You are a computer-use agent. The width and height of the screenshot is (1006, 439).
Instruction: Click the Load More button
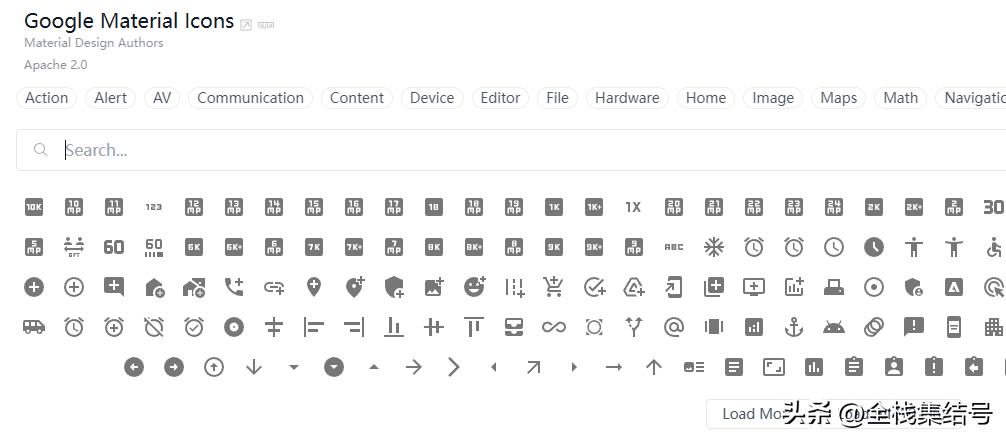click(757, 414)
